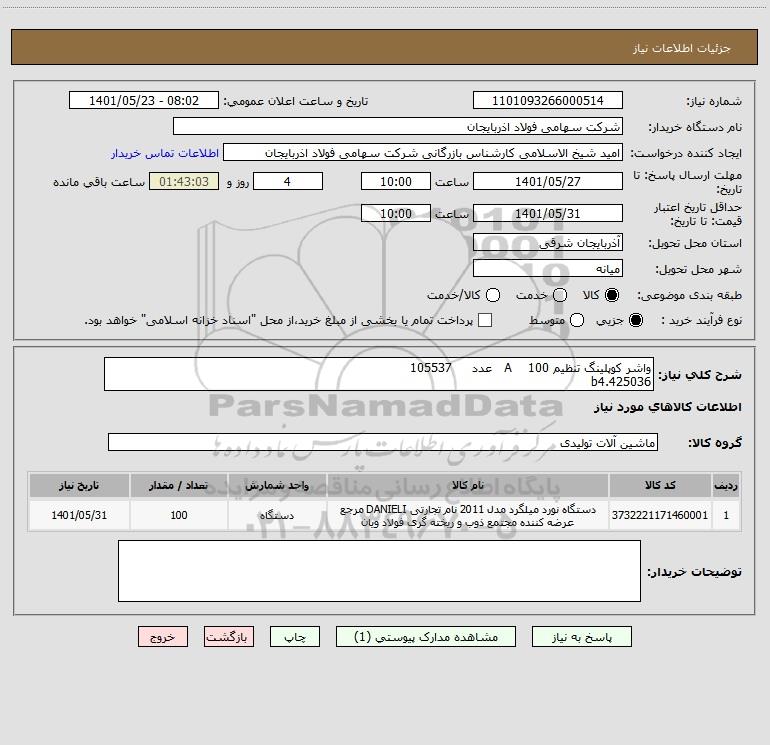Select the متوسط purchase type radio
The height and width of the screenshot is (745, 770).
[x=577, y=320]
